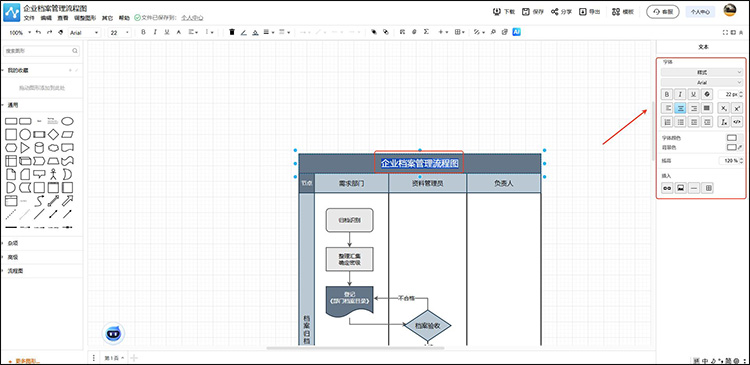The width and height of the screenshot is (750, 365).
Task: Click the Share (分享) icon
Action: [x=554, y=11]
